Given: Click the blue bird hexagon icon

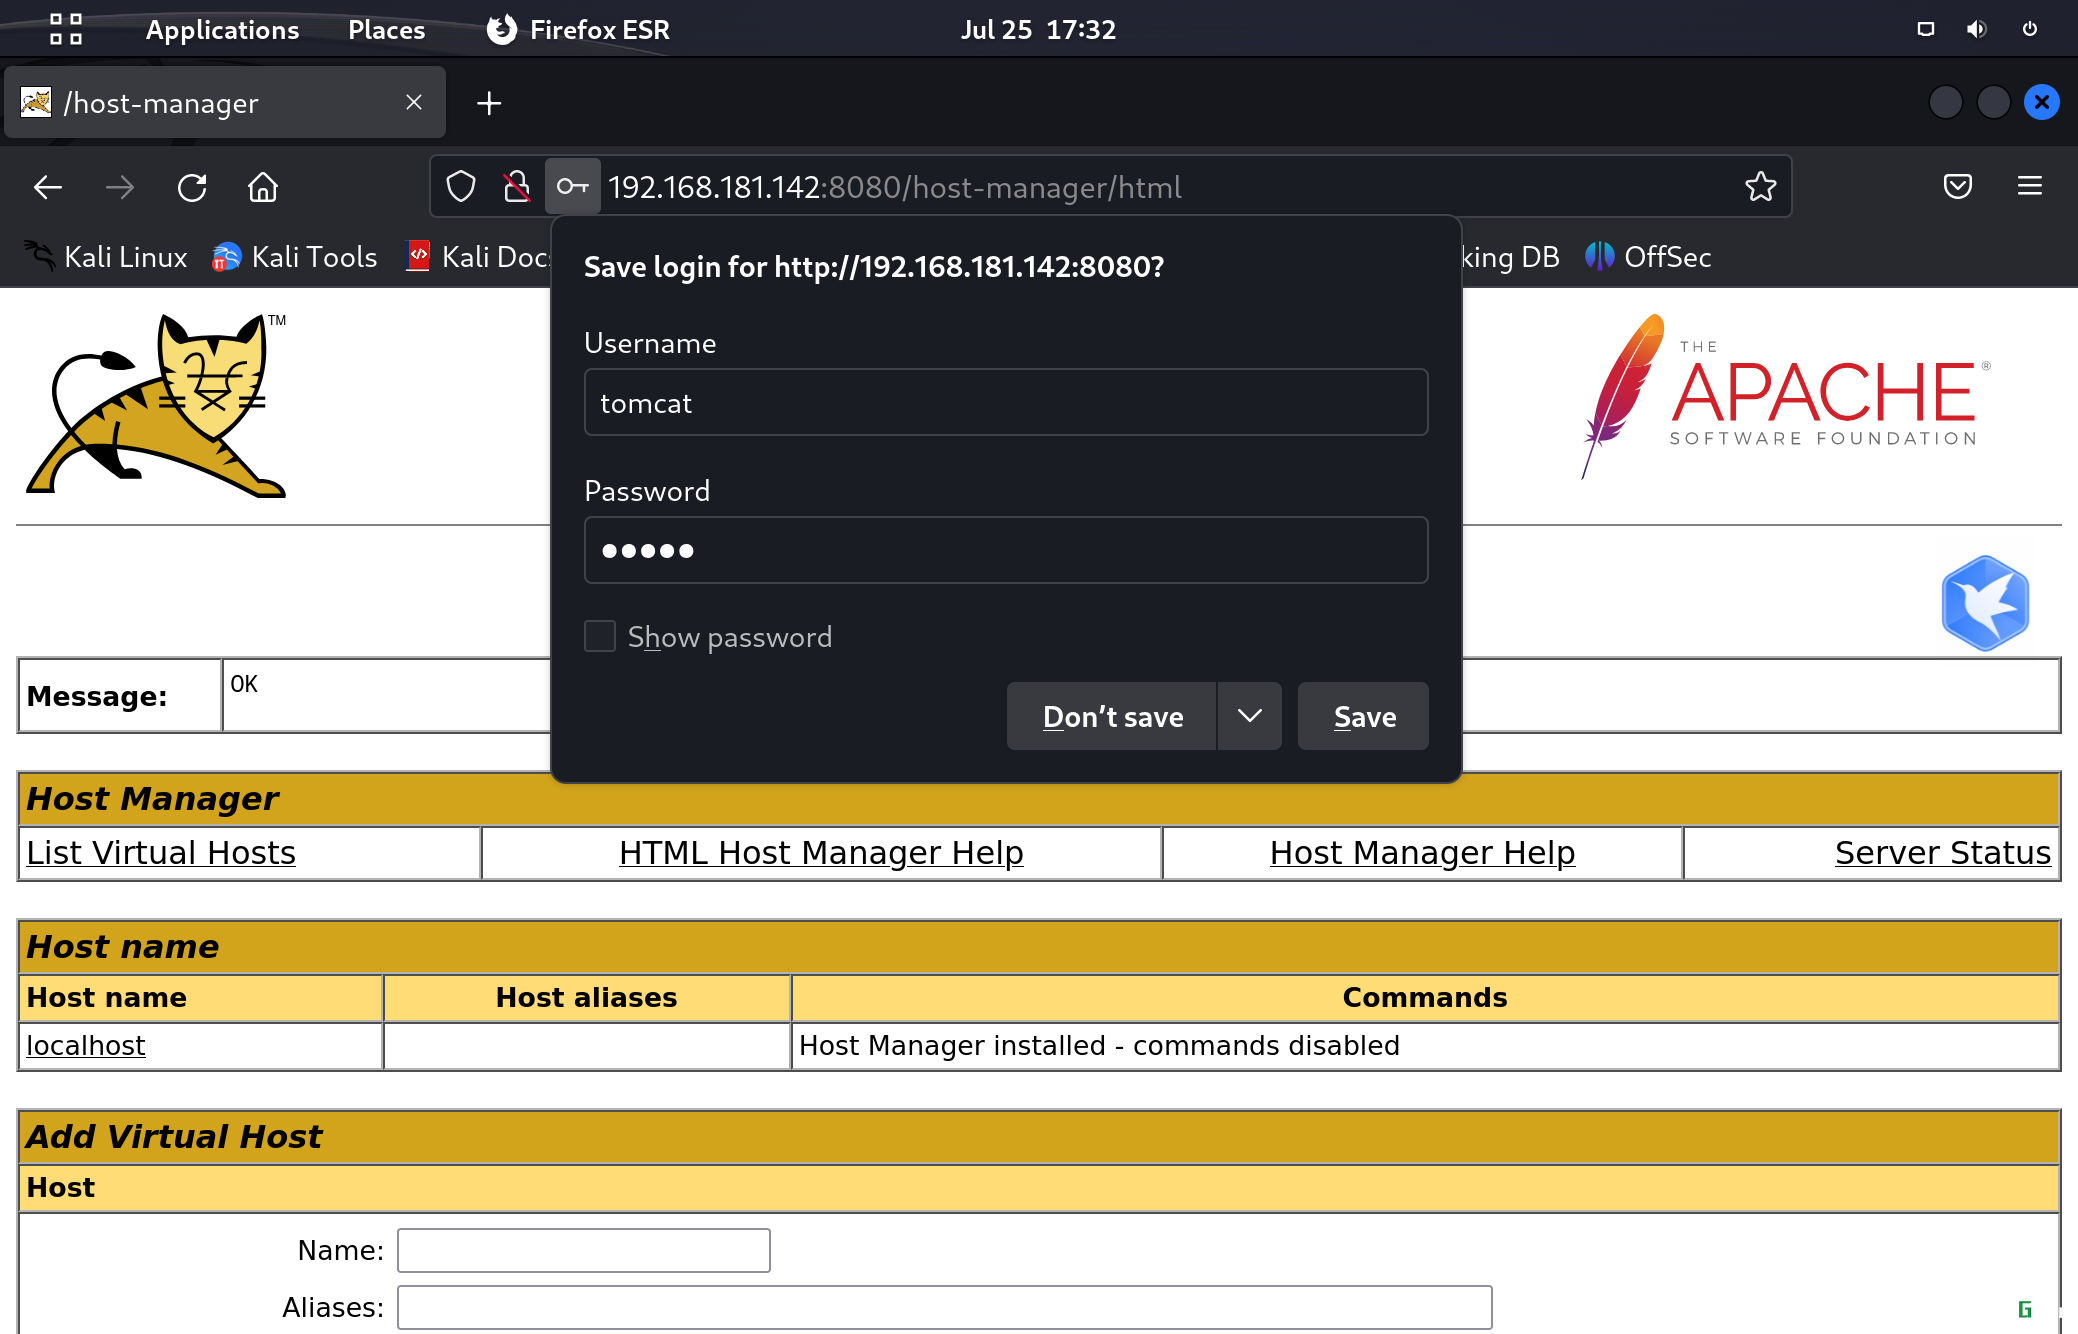Looking at the screenshot, I should tap(1986, 603).
